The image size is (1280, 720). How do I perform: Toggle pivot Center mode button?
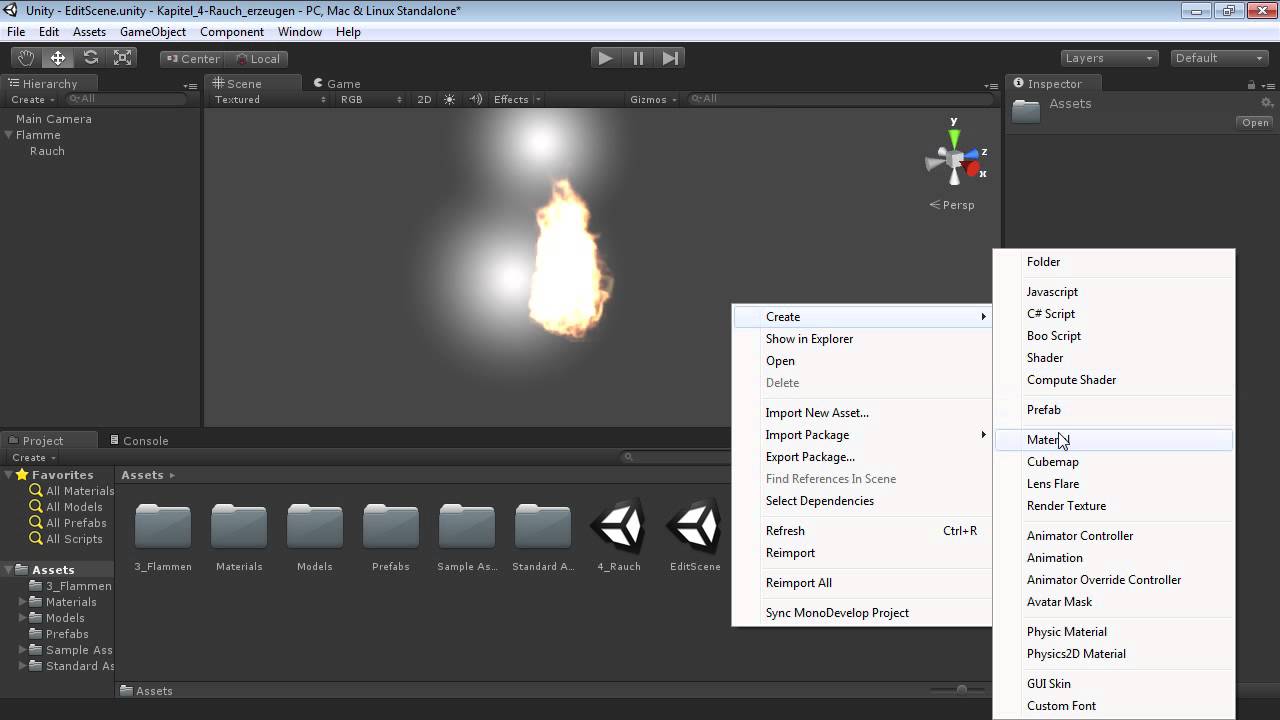pos(193,58)
